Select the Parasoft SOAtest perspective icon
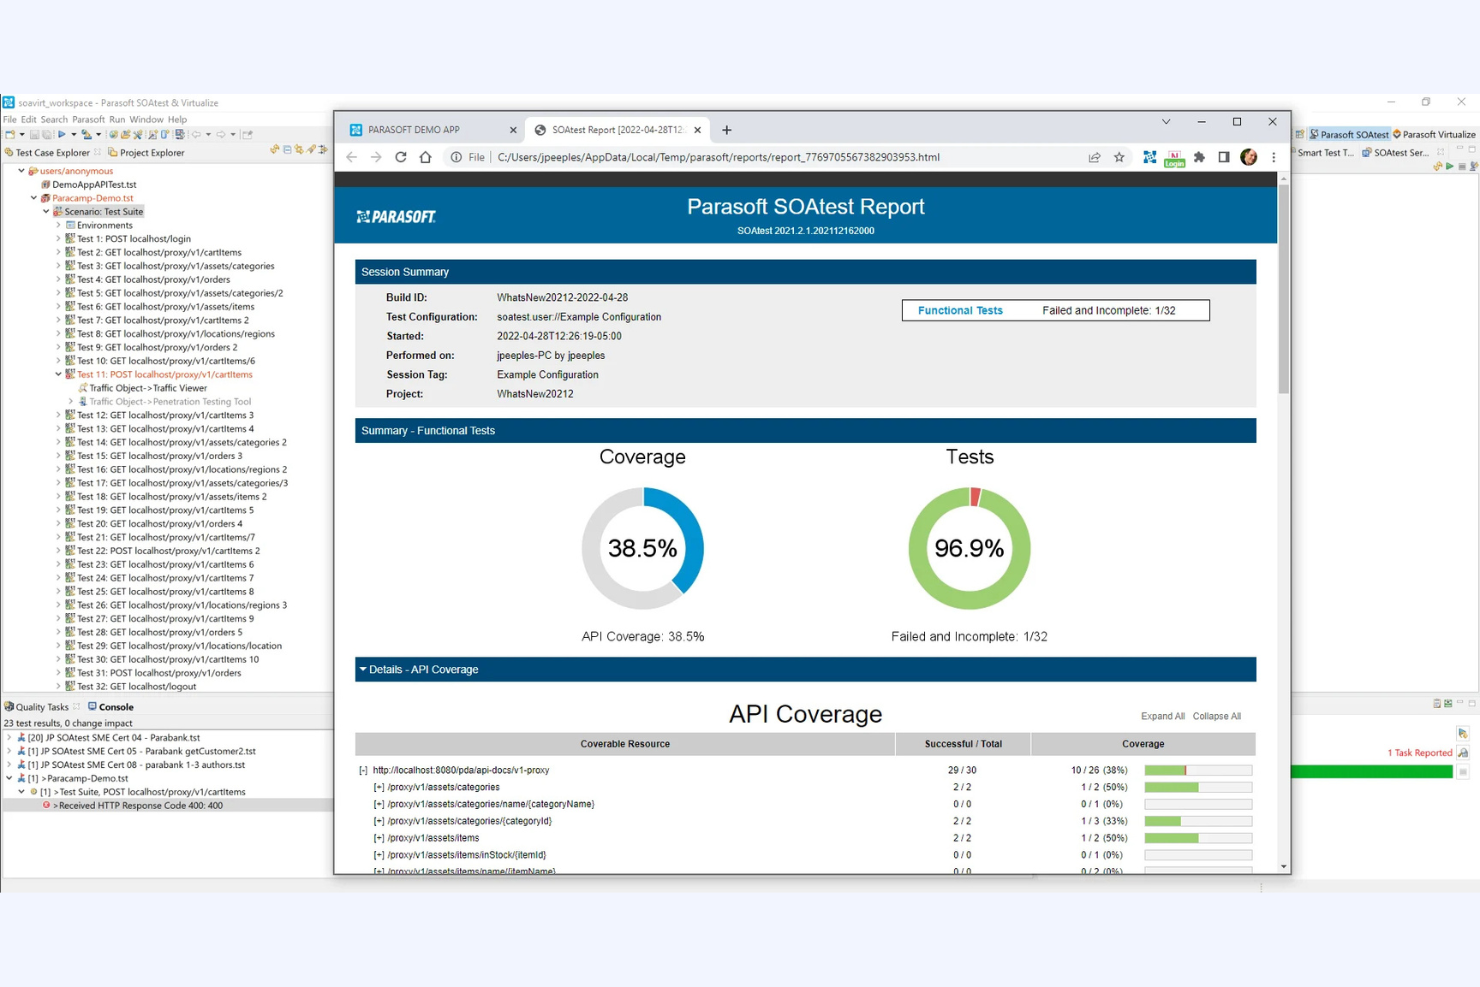Screen dimensions: 1480x987 (1314, 134)
